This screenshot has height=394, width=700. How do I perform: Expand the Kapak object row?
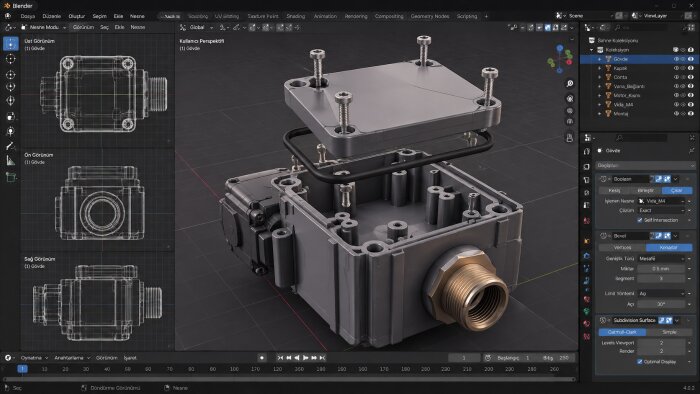click(x=600, y=68)
